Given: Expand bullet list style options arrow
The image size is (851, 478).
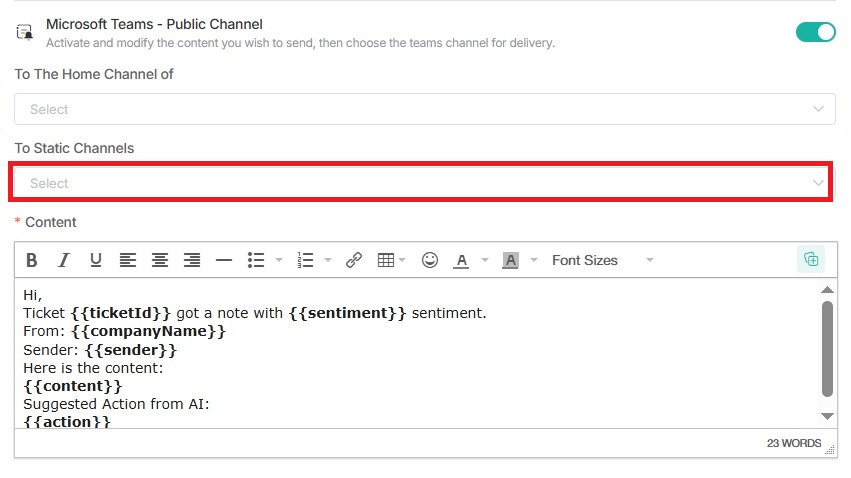Looking at the screenshot, I should [279, 260].
